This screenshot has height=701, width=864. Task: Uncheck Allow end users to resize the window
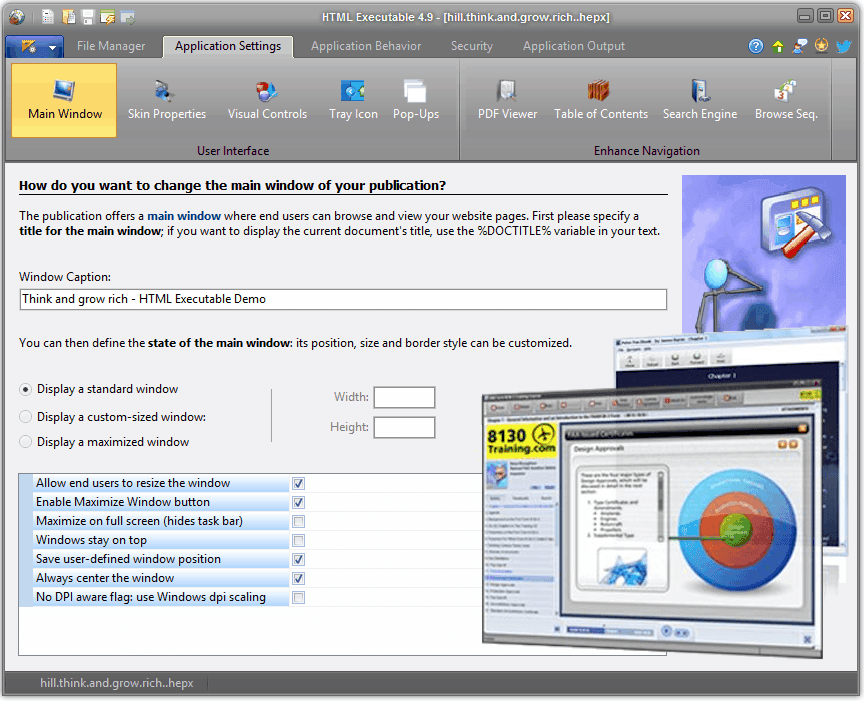click(297, 483)
